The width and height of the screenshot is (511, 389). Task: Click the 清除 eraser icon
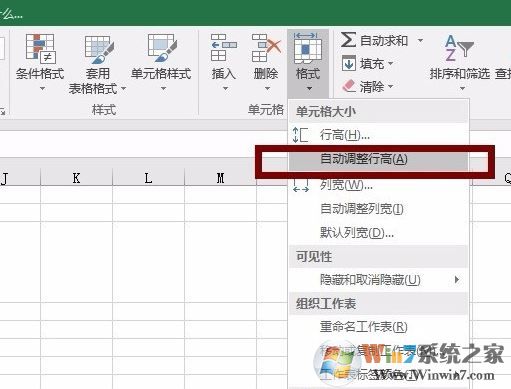click(x=349, y=86)
